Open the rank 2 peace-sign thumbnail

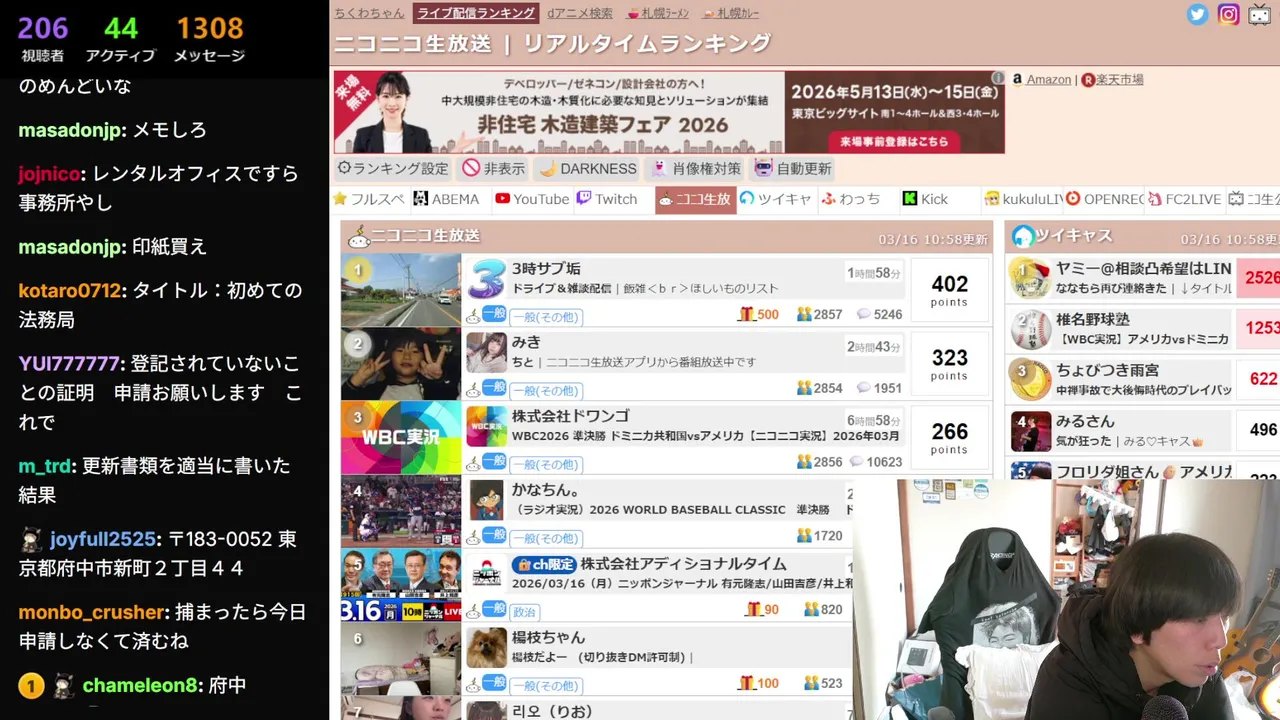[401, 364]
